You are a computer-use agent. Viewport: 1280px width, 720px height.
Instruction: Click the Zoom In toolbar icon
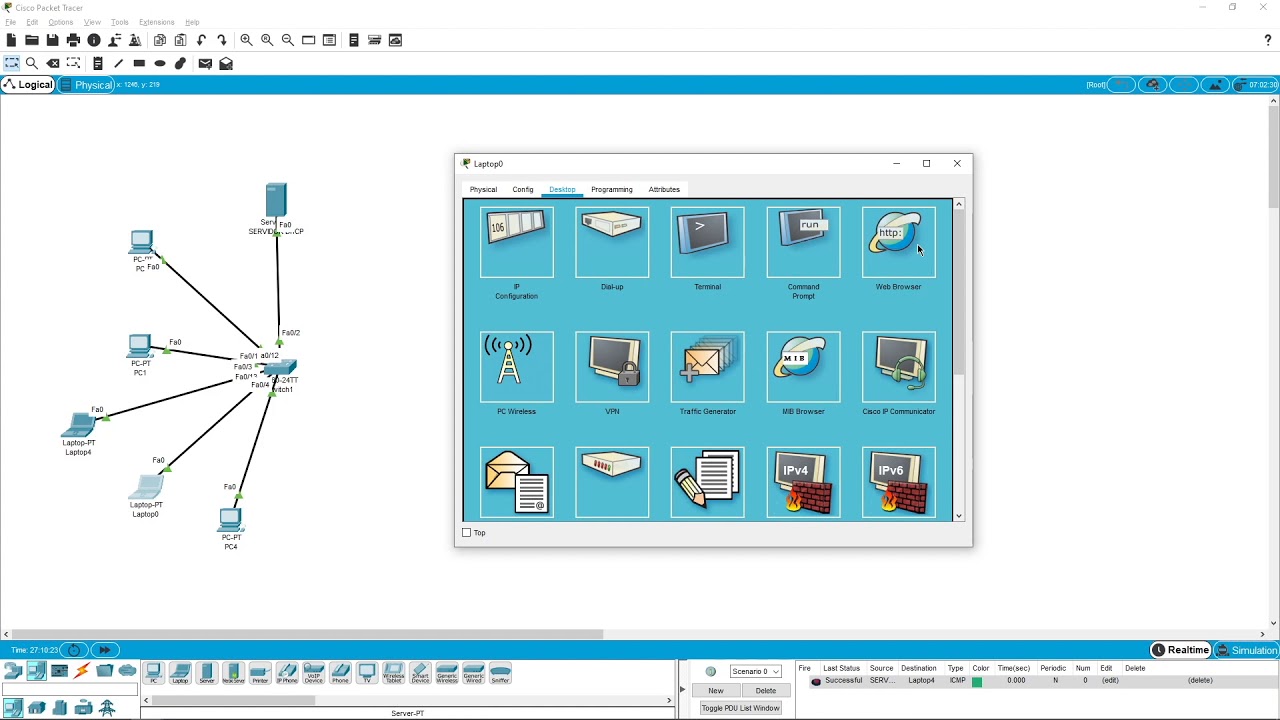click(246, 40)
